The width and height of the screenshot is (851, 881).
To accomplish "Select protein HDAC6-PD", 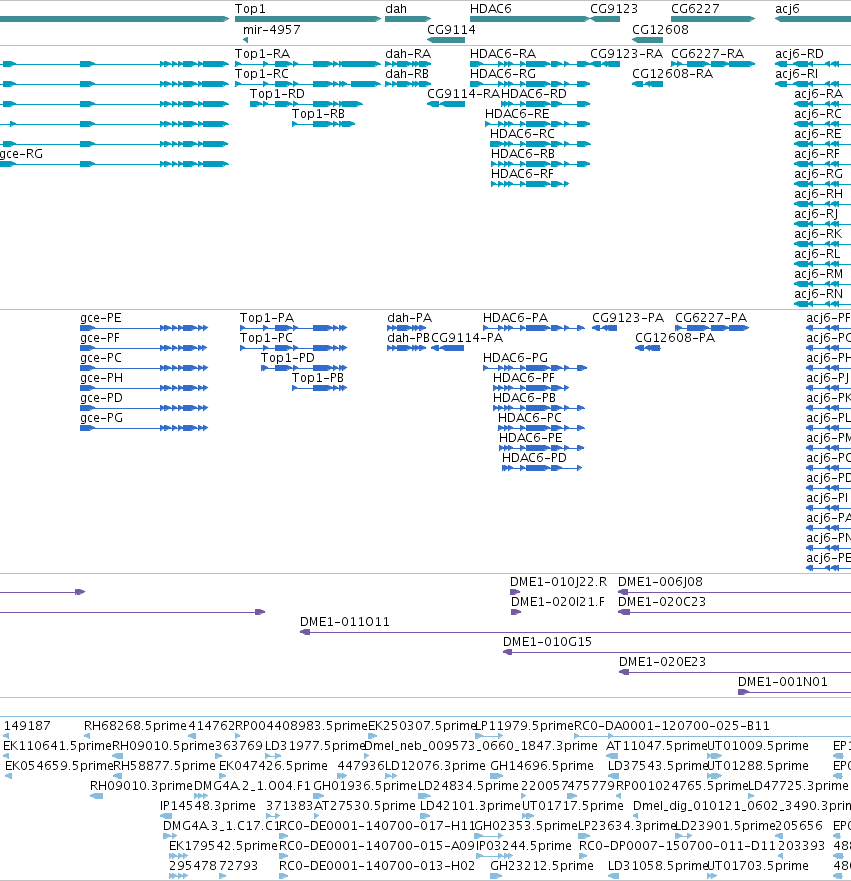I will (542, 468).
